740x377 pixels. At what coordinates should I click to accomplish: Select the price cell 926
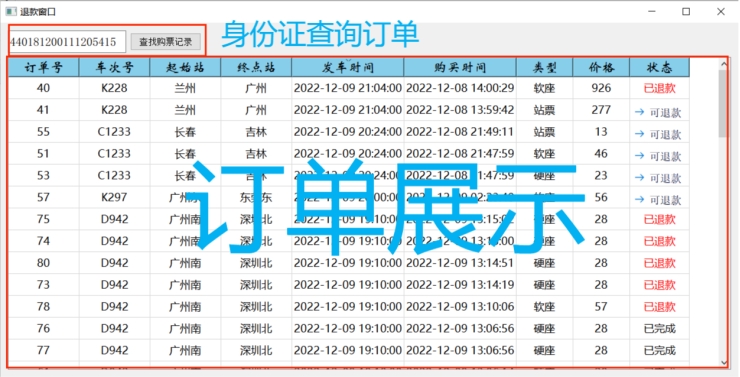pos(601,88)
